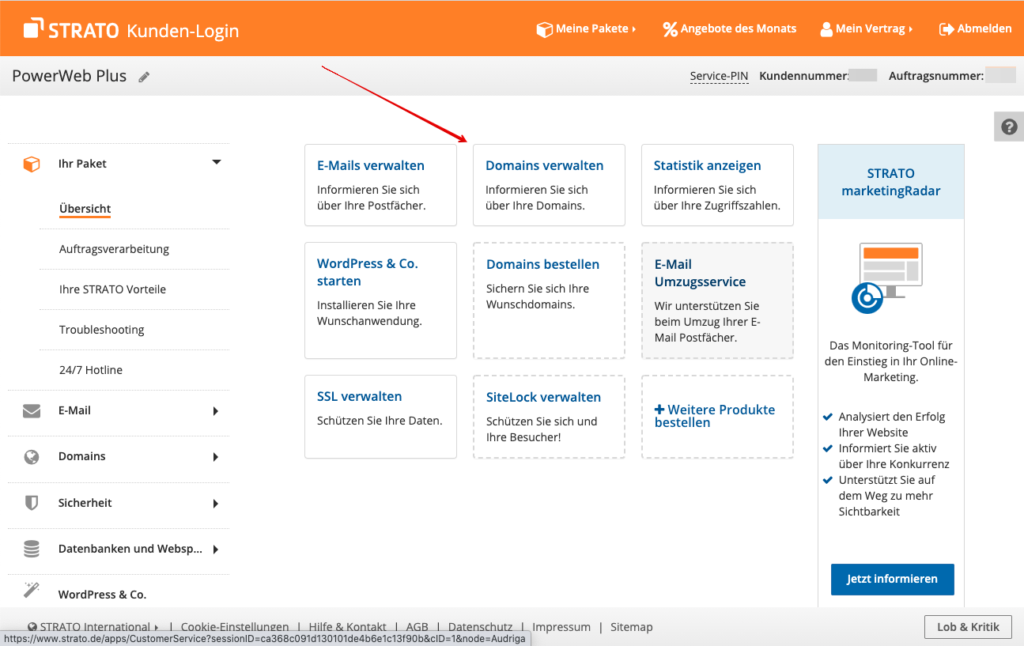Click the percent icon beside Angebote des Monats
The height and width of the screenshot is (646, 1024).
point(670,29)
